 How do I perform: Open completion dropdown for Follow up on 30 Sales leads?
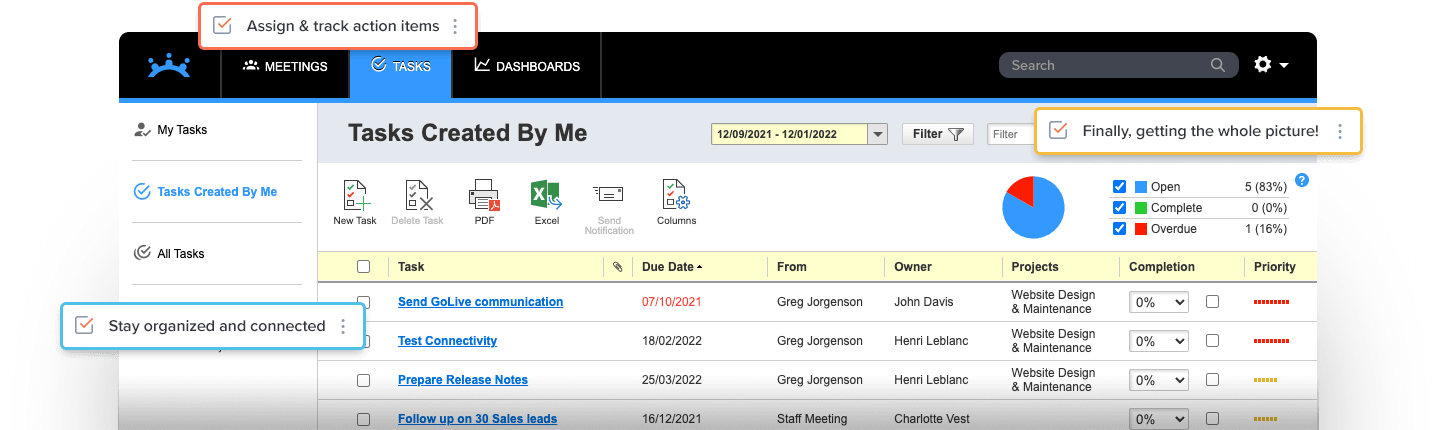pyautogui.click(x=1158, y=419)
